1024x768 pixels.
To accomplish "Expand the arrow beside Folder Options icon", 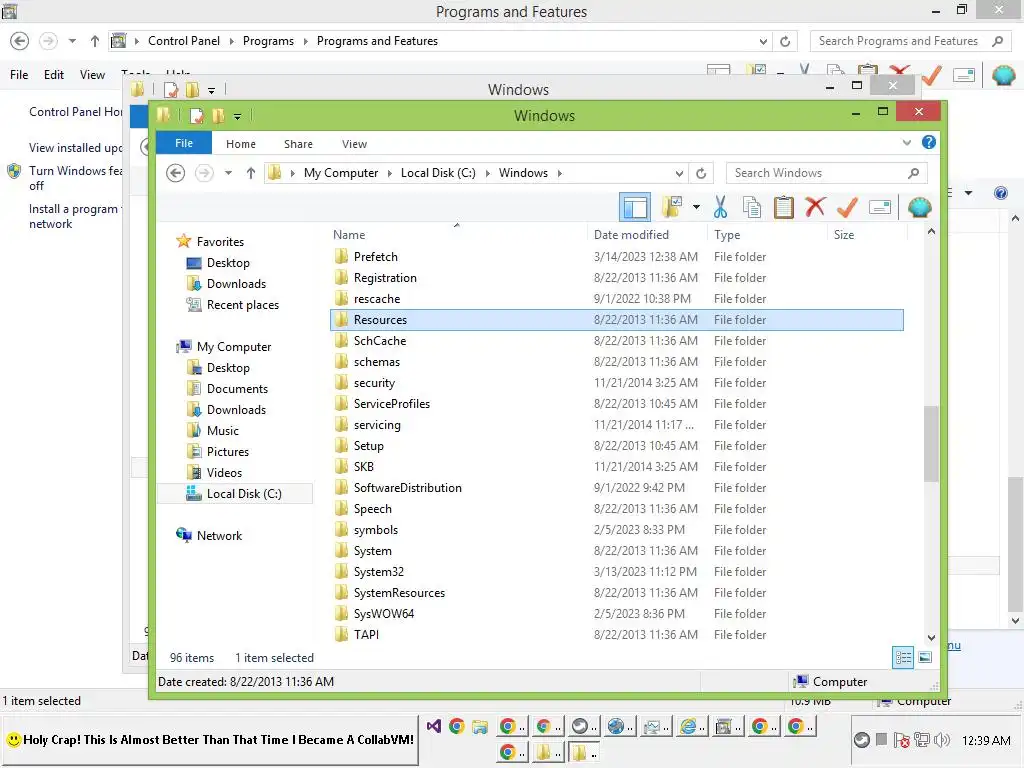I will click(x=696, y=208).
